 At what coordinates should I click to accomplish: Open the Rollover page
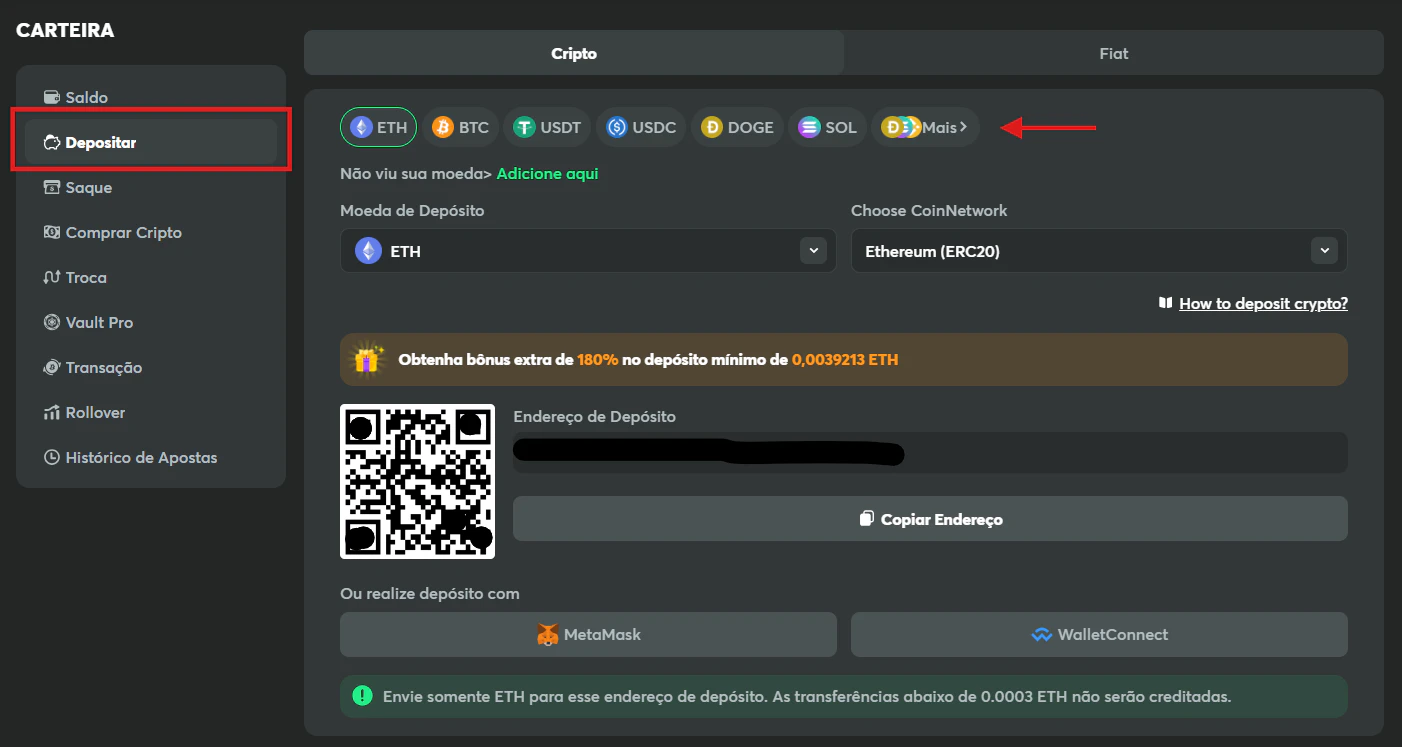(x=151, y=412)
